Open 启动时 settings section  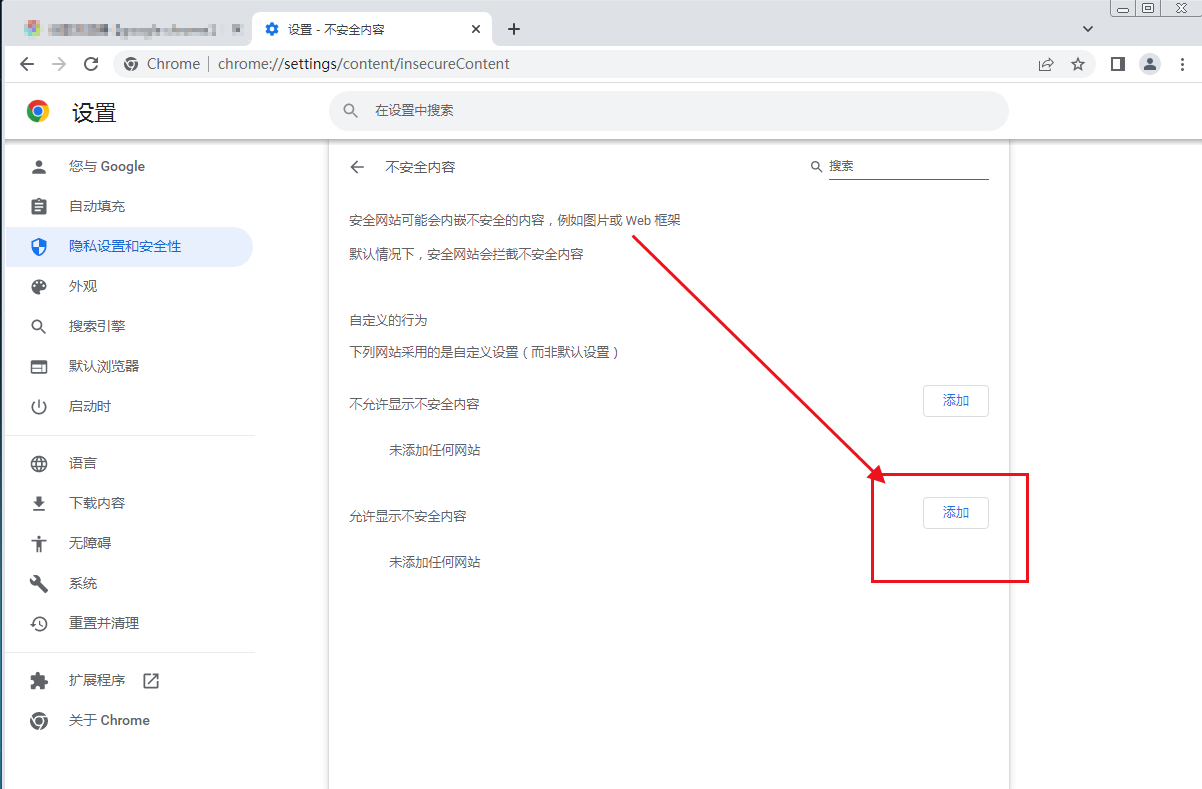pos(129,406)
